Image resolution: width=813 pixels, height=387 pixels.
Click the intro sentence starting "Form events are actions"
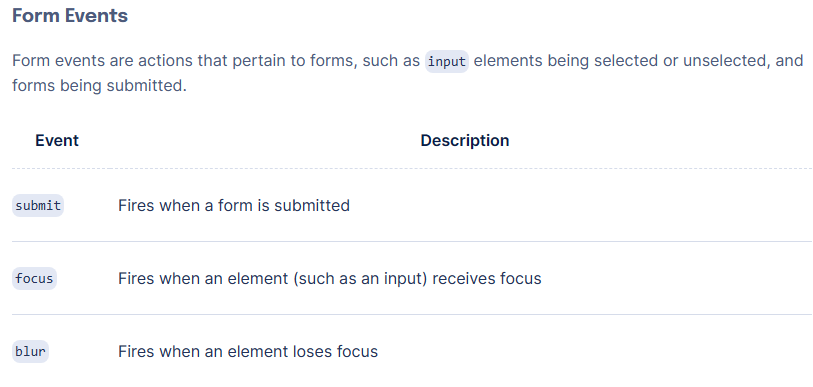pyautogui.click(x=408, y=73)
